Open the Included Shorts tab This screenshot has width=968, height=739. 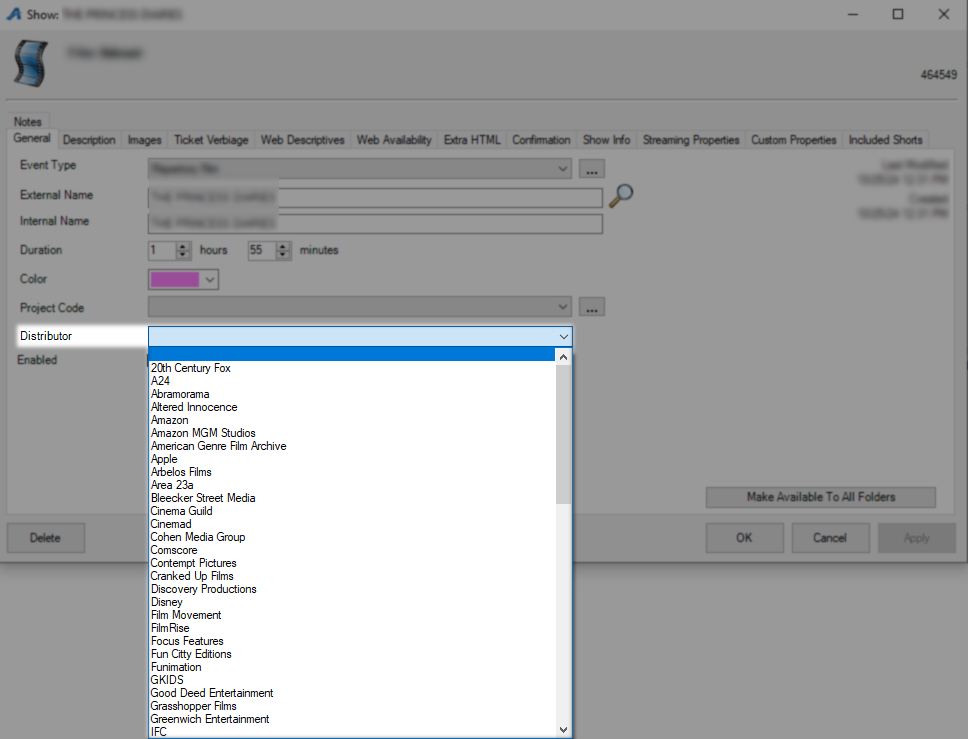point(885,140)
